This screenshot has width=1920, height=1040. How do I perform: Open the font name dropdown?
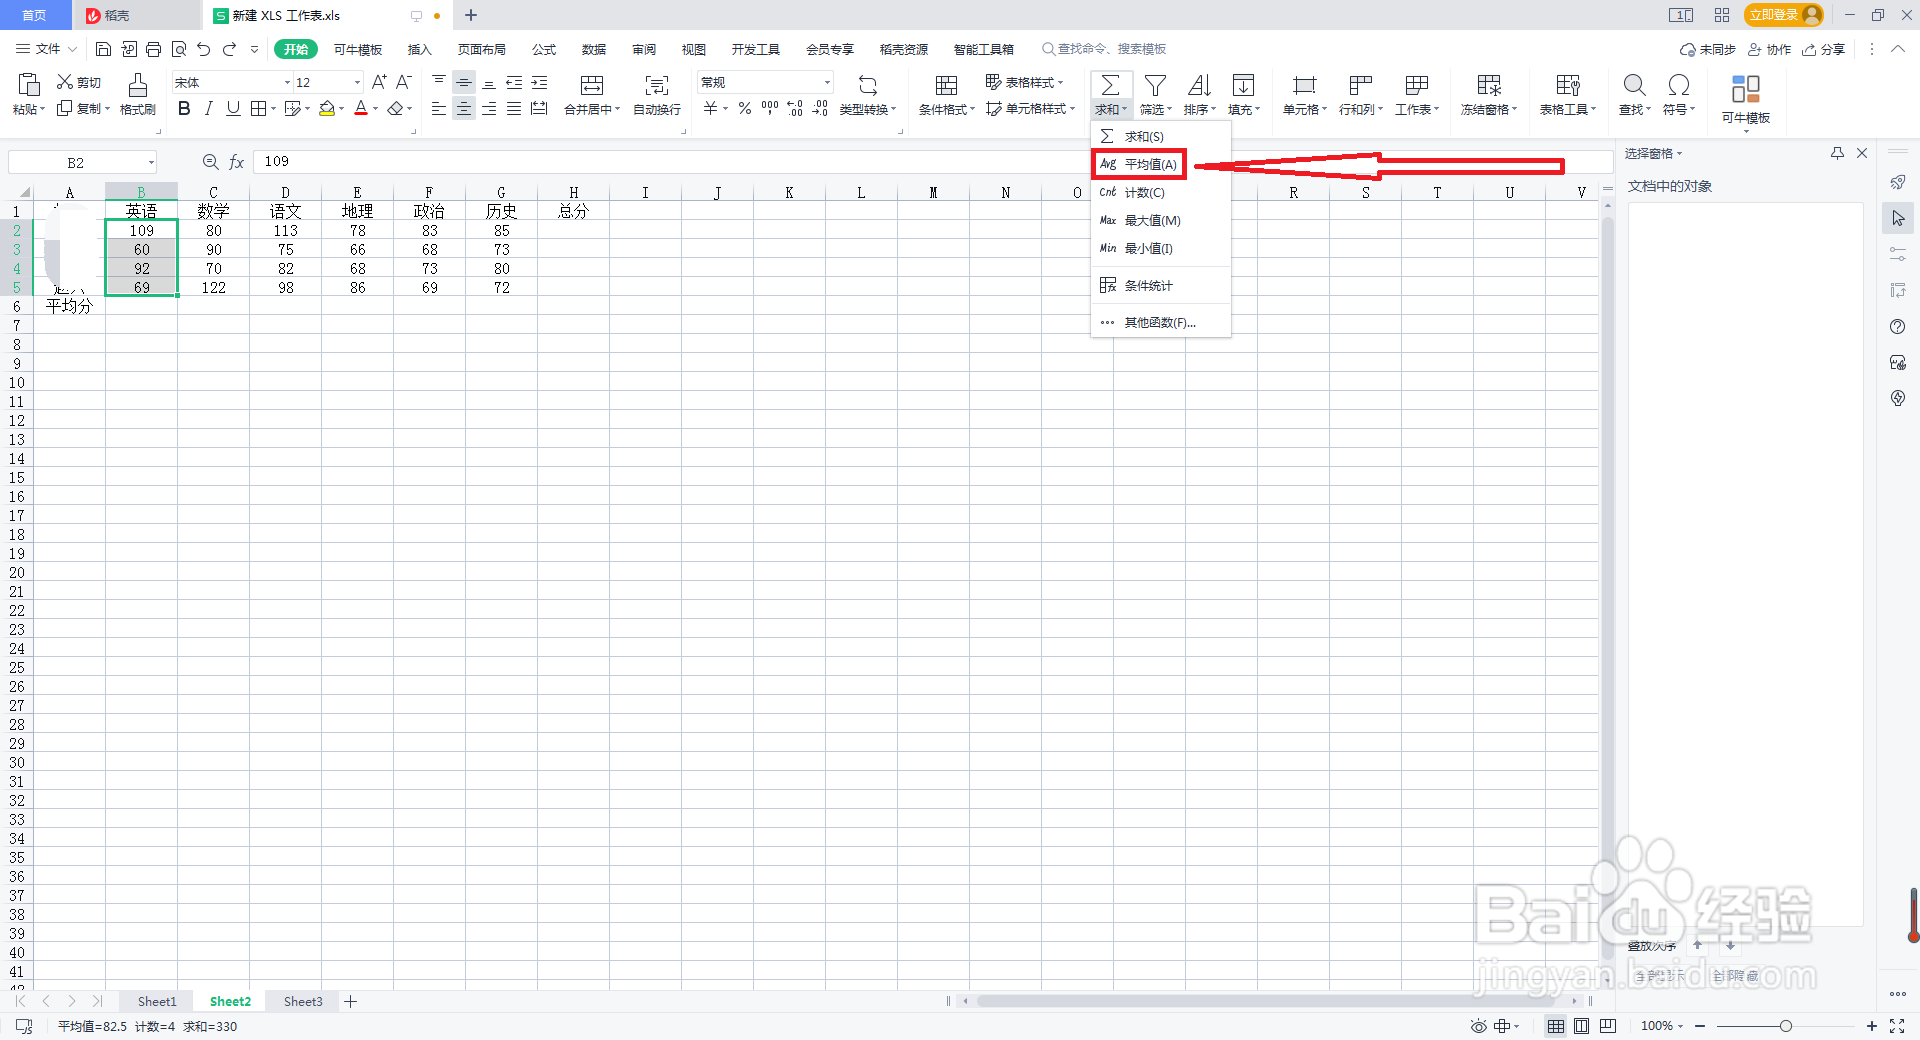(x=288, y=83)
